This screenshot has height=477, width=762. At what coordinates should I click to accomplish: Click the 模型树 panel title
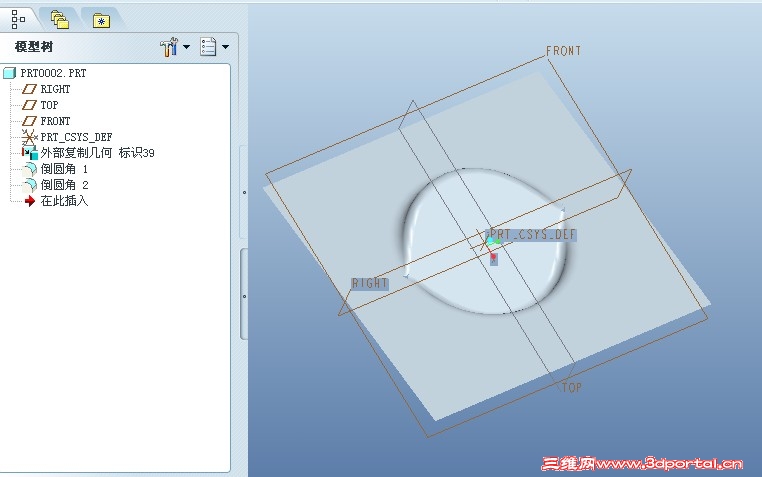tap(34, 47)
